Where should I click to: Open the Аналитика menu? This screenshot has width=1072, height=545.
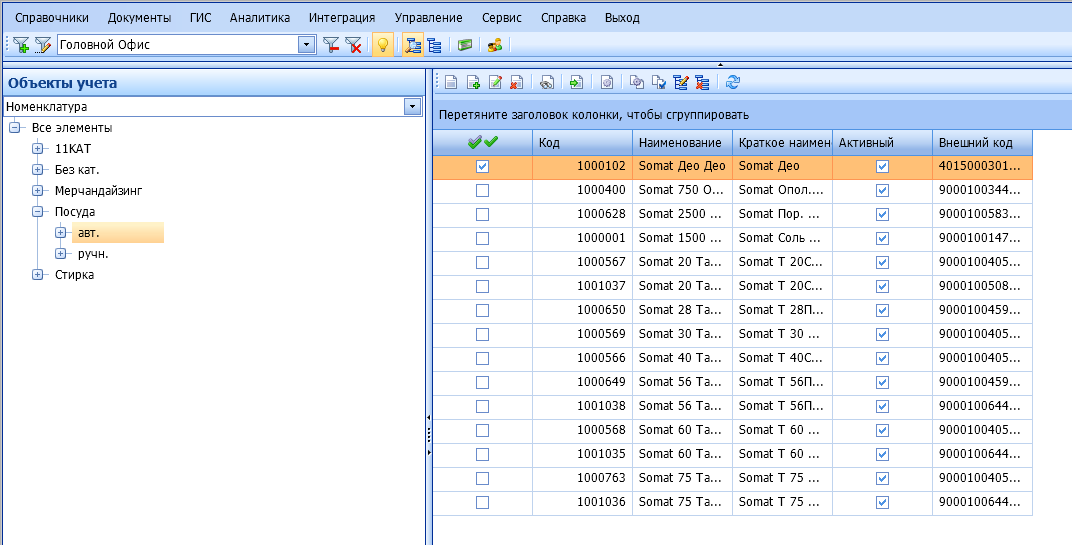coord(259,18)
